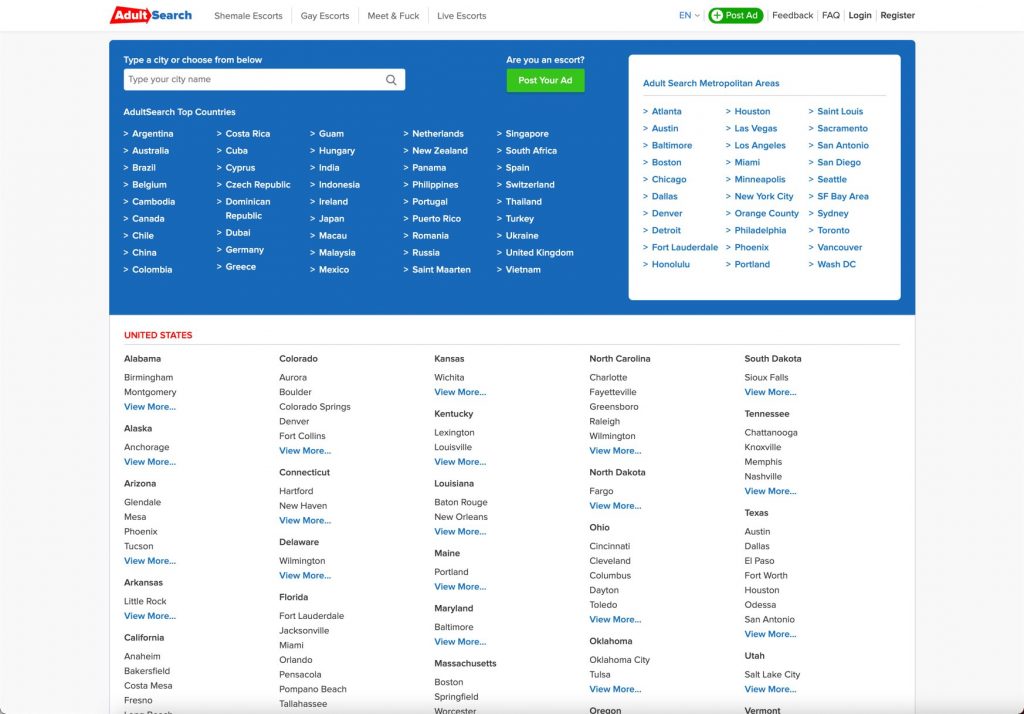1024x714 pixels.
Task: Choose Singapore from the country list
Action: 527,133
